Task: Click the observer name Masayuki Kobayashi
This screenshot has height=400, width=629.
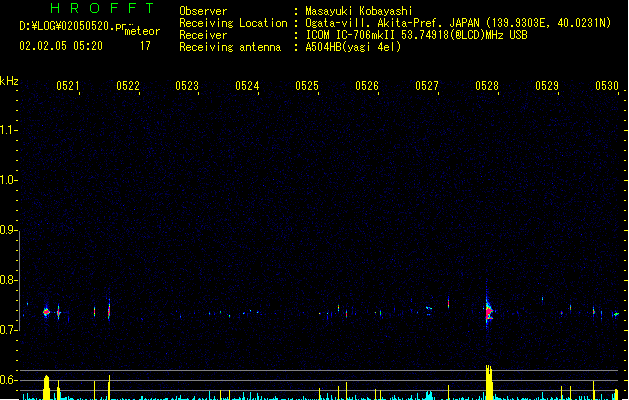Action: tap(359, 11)
